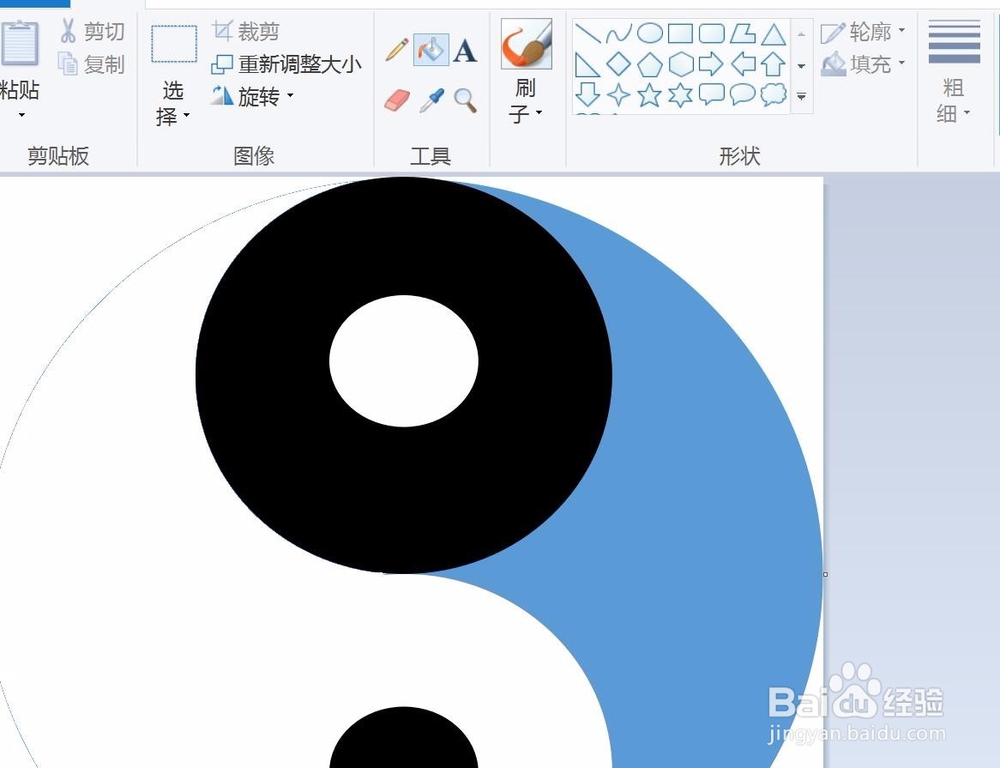Choose the Pentagon shape
The image size is (1000, 768).
coord(649,64)
